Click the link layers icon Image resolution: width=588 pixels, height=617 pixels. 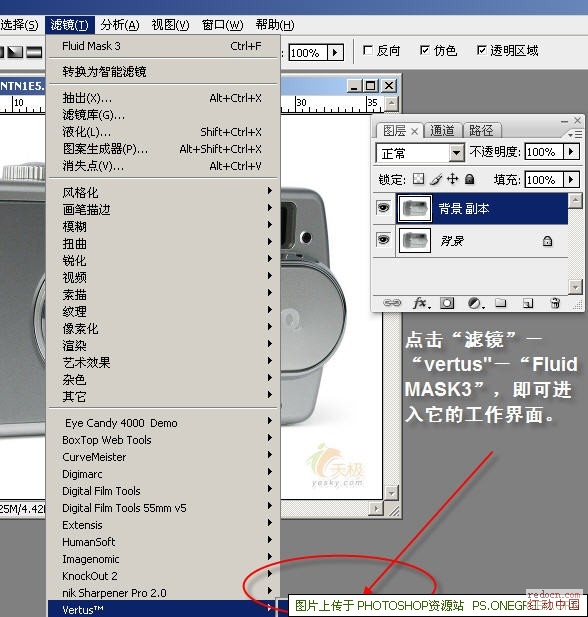[392, 303]
